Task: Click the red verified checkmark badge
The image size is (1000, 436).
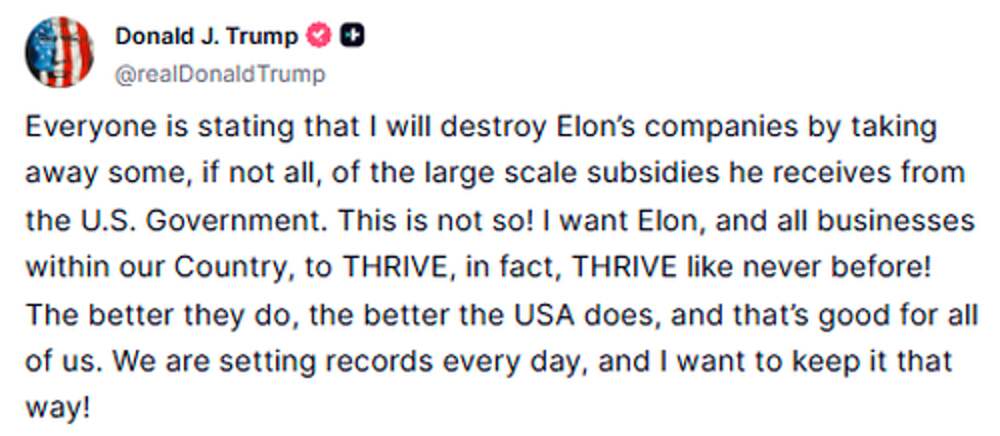Action: pyautogui.click(x=320, y=36)
